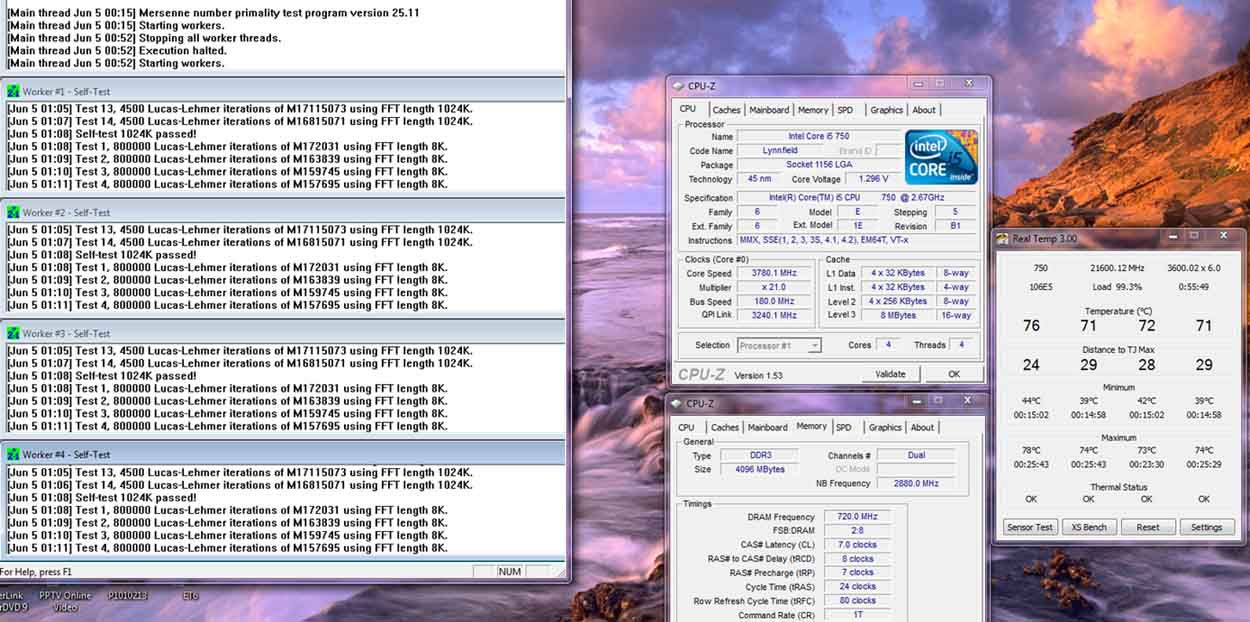This screenshot has width=1250, height=622.
Task: Open the disabled Processor #1 selection dropdown
Action: (780, 345)
